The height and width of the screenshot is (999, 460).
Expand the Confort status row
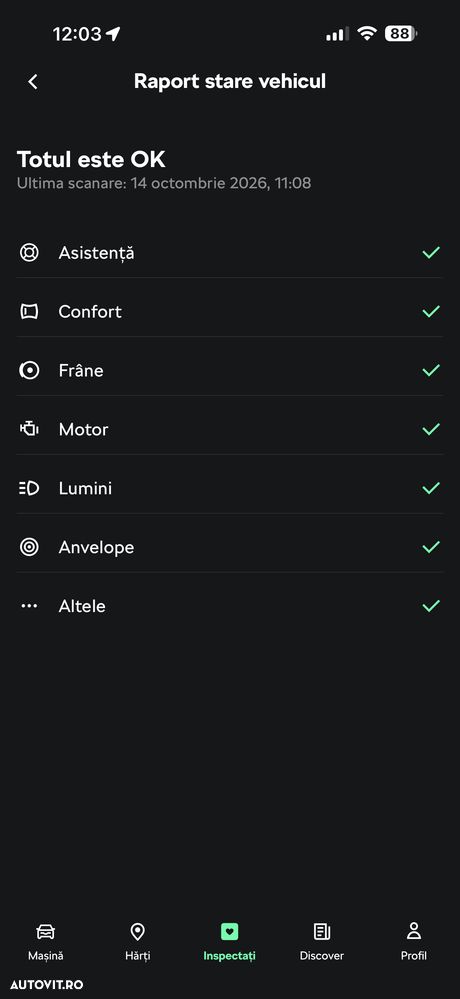coord(230,312)
